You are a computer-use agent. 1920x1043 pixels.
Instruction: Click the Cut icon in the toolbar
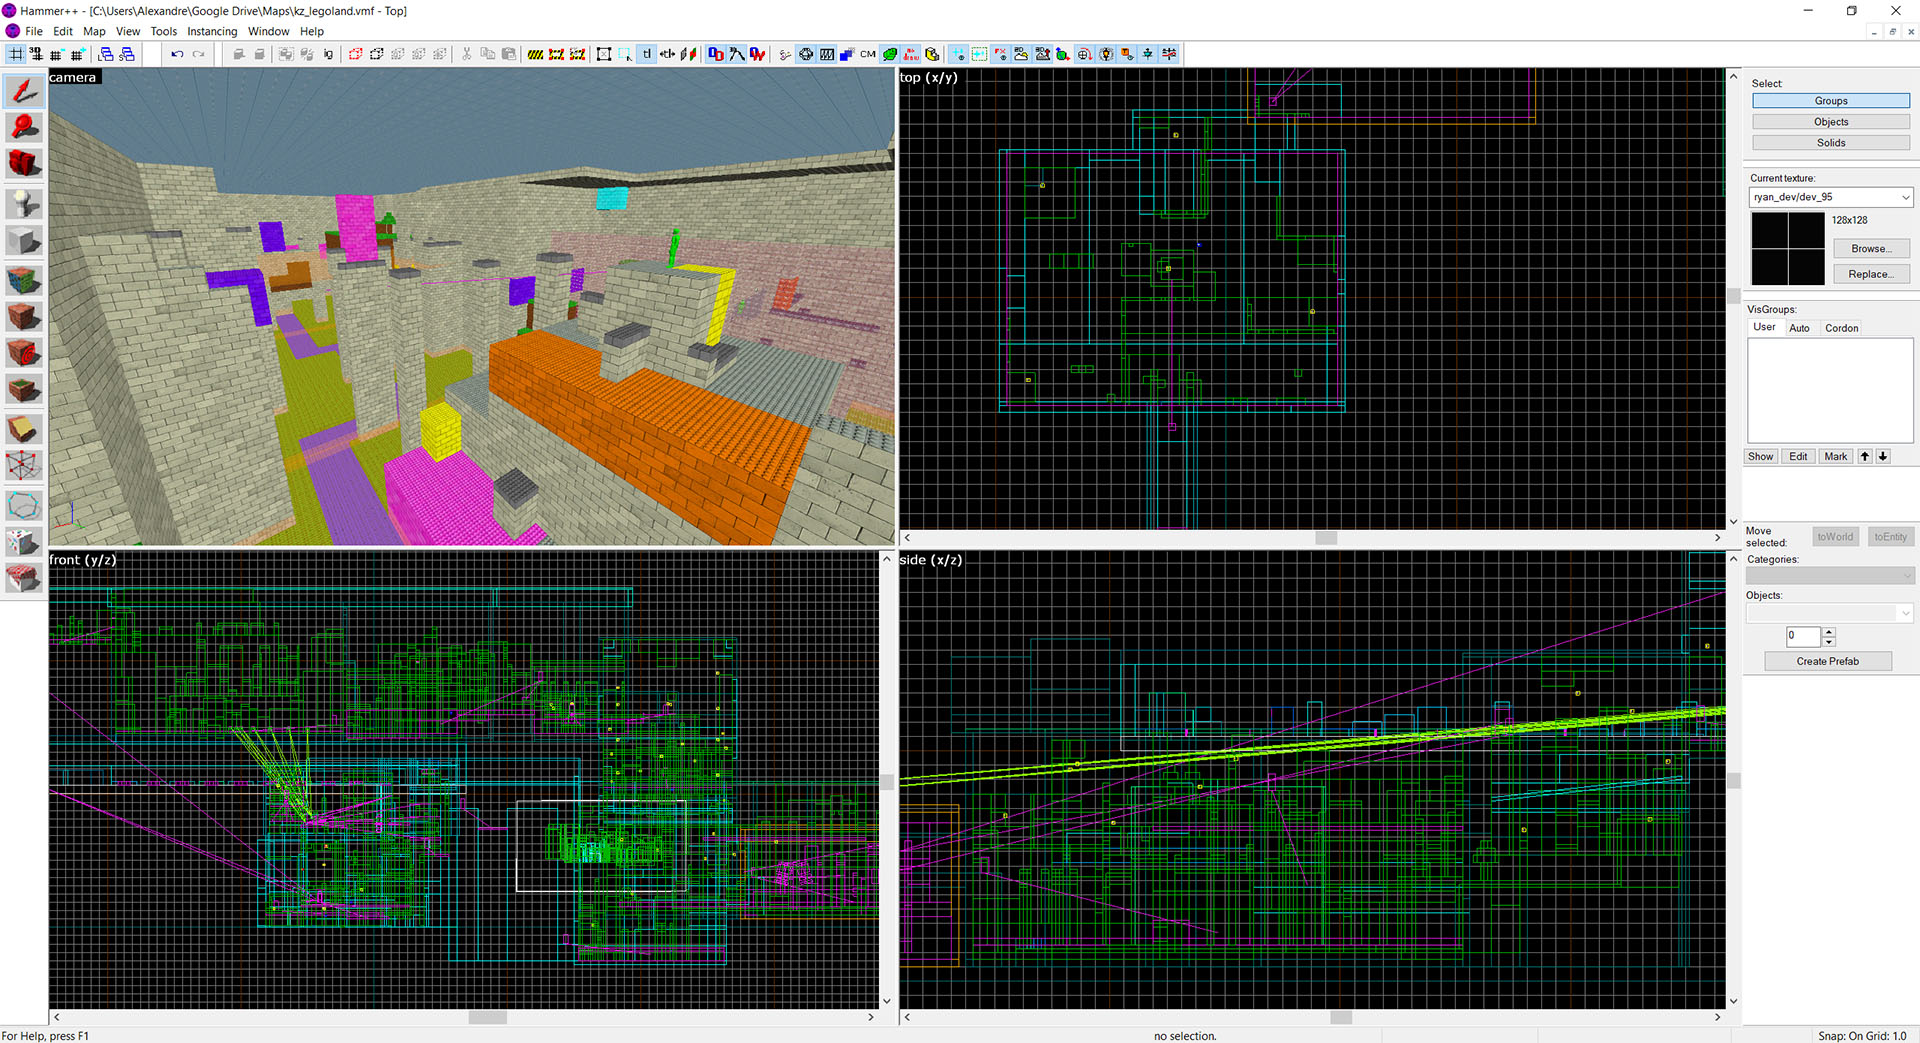coord(466,54)
